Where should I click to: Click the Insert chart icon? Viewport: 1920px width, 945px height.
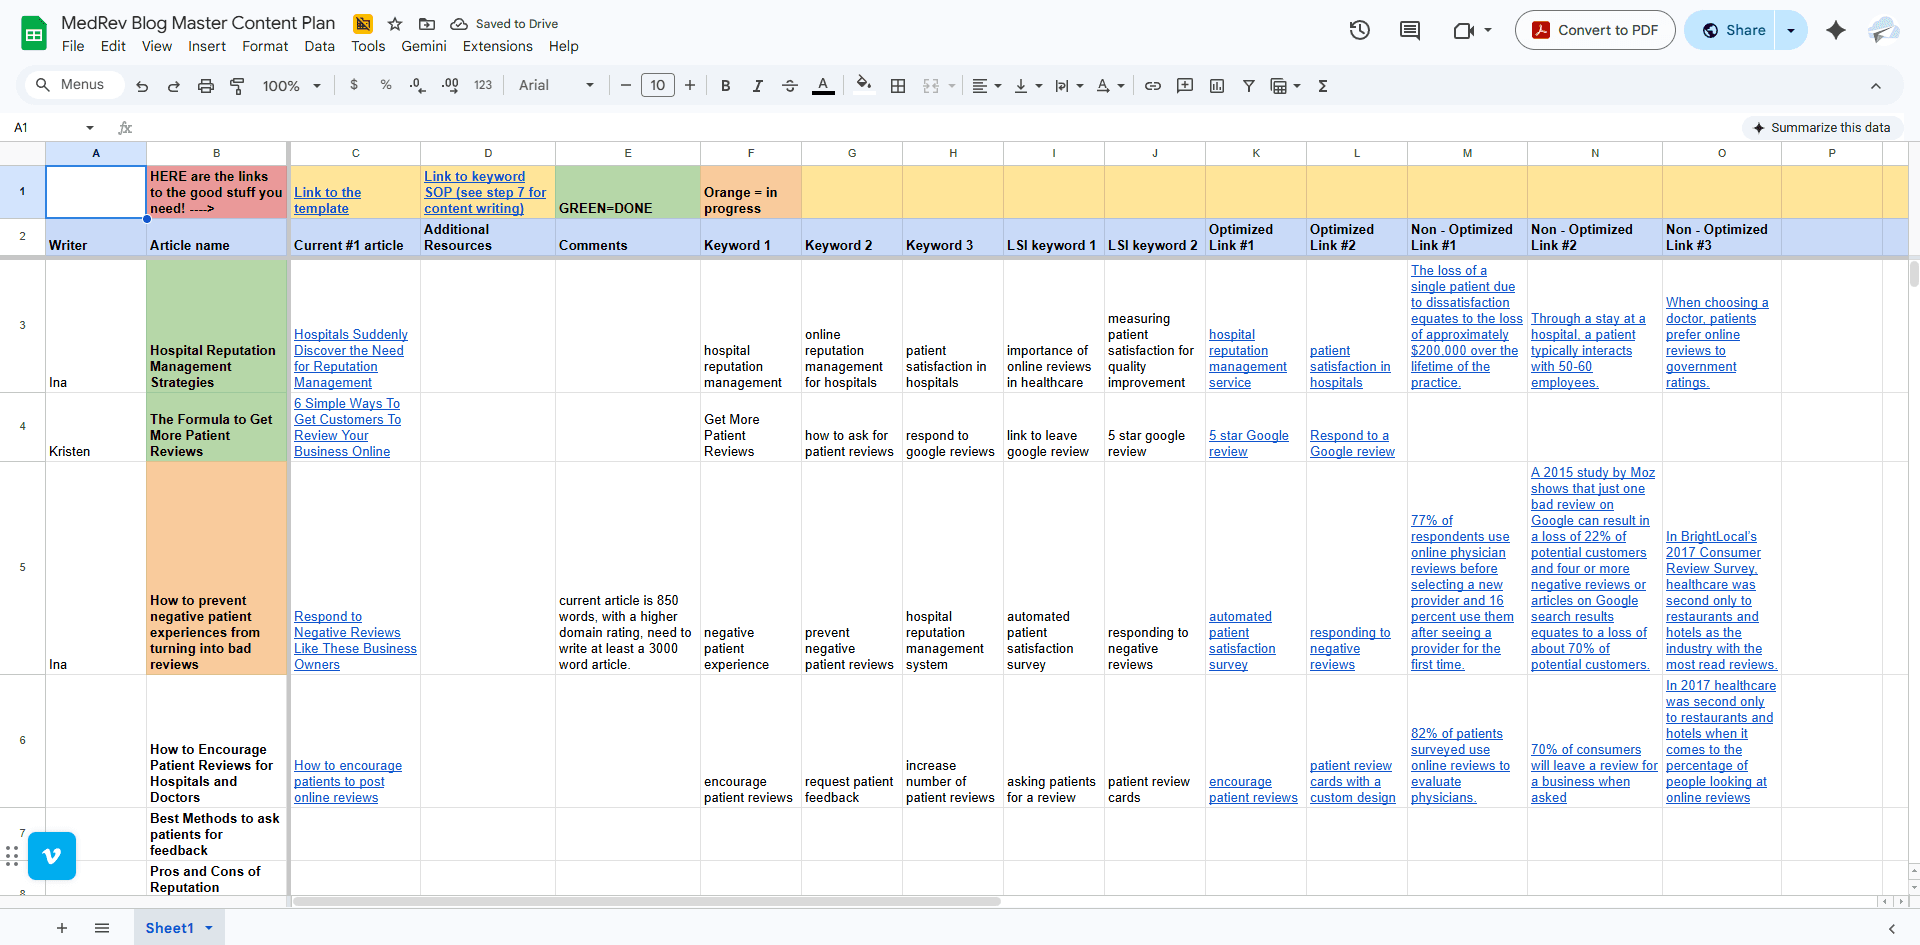(1217, 86)
